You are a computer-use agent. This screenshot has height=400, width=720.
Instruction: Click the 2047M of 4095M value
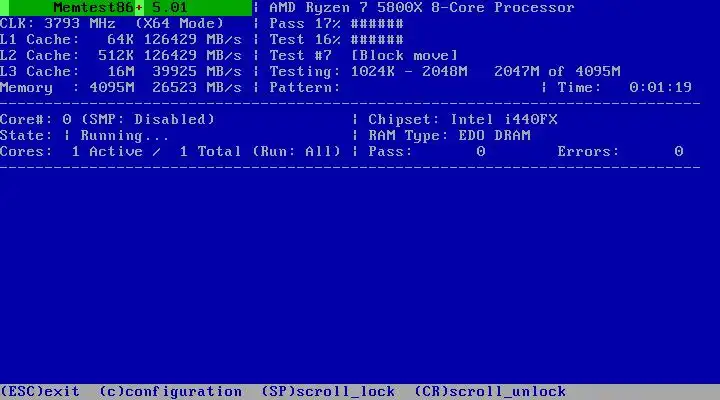click(557, 72)
